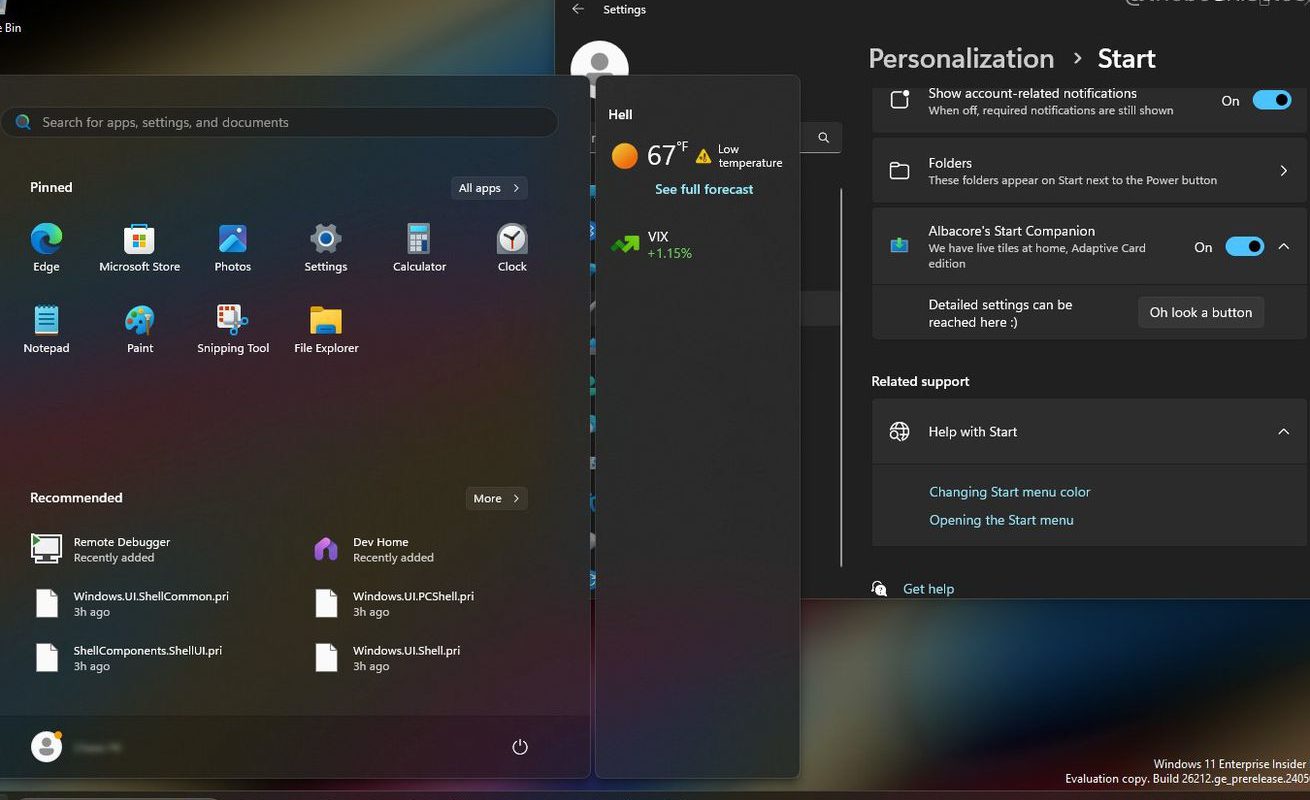Click the low temperature warning icon

click(703, 156)
